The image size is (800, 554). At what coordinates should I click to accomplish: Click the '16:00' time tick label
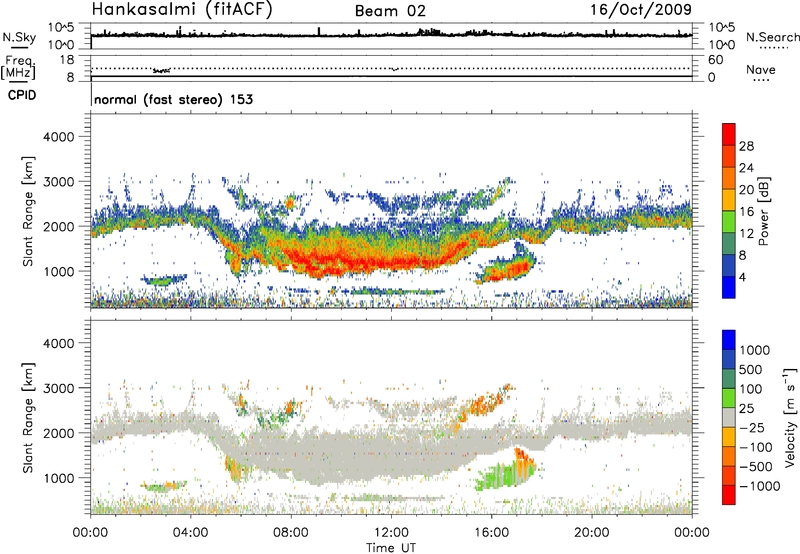pyautogui.click(x=491, y=532)
